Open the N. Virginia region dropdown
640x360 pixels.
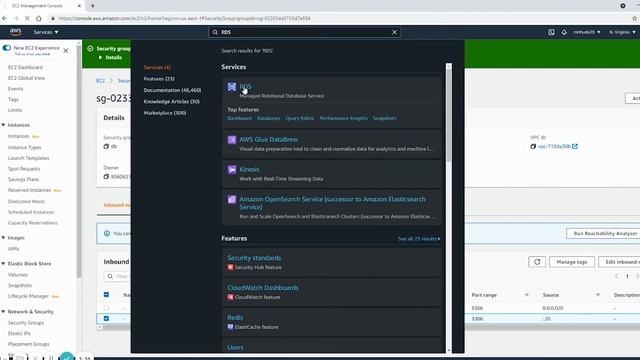point(622,32)
